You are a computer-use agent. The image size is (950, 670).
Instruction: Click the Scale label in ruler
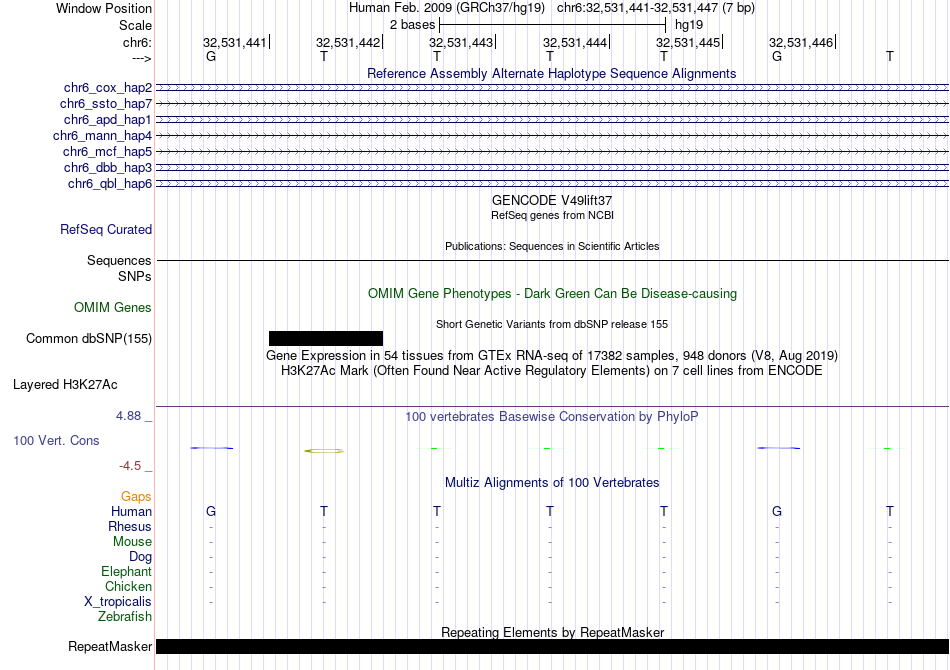tap(136, 25)
